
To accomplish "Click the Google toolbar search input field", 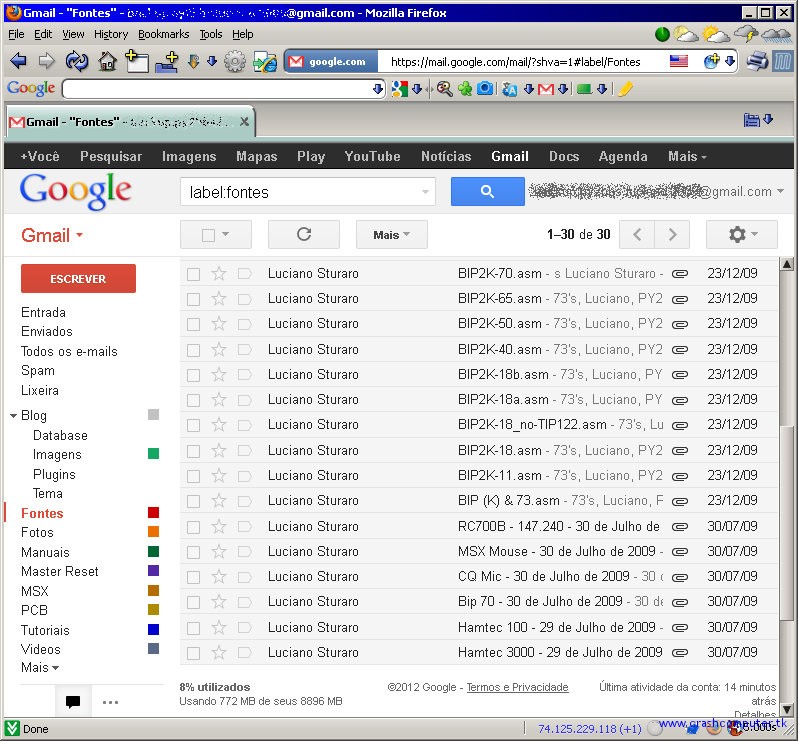I will pos(218,89).
